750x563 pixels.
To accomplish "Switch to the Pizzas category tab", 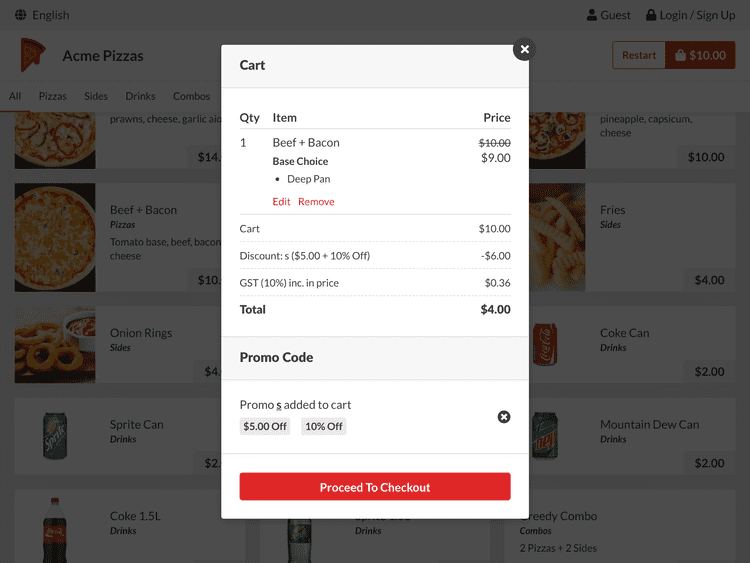I will tap(53, 96).
